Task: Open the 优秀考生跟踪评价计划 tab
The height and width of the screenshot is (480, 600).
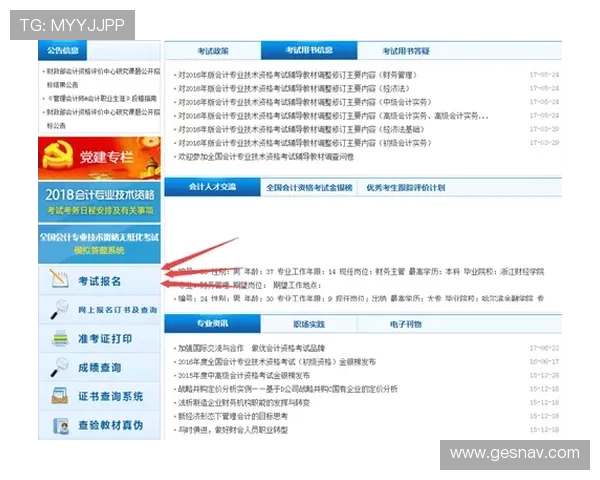Action: coord(406,188)
